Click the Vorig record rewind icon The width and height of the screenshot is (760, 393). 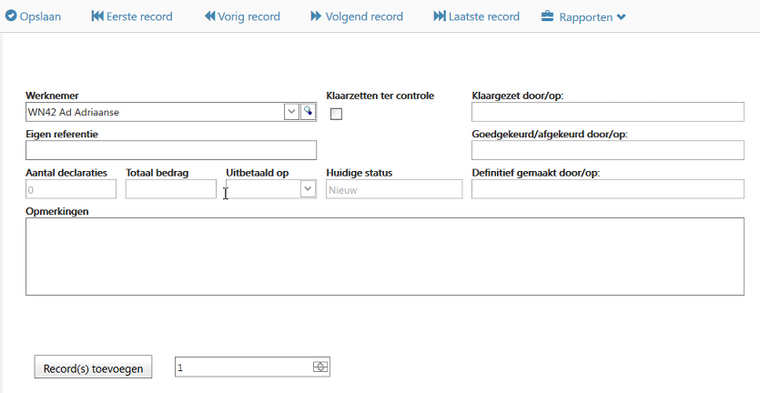point(209,16)
